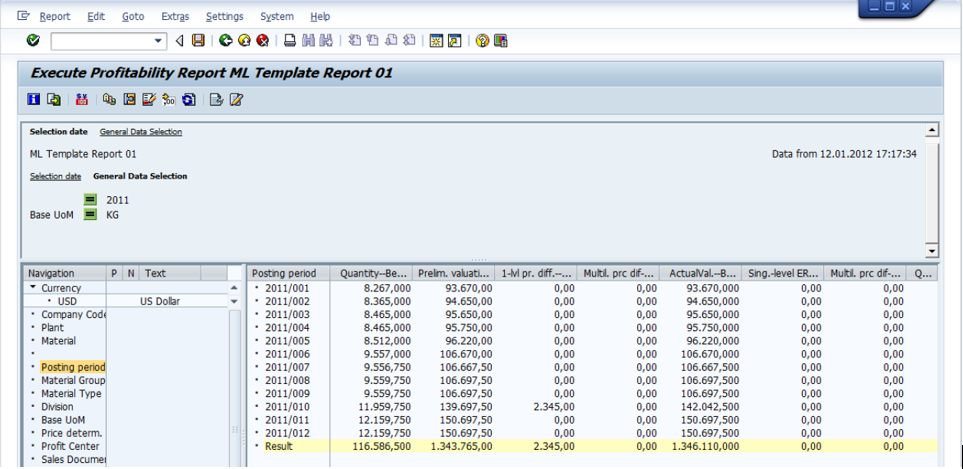
Task: Click the Next Page icon
Action: (391, 41)
